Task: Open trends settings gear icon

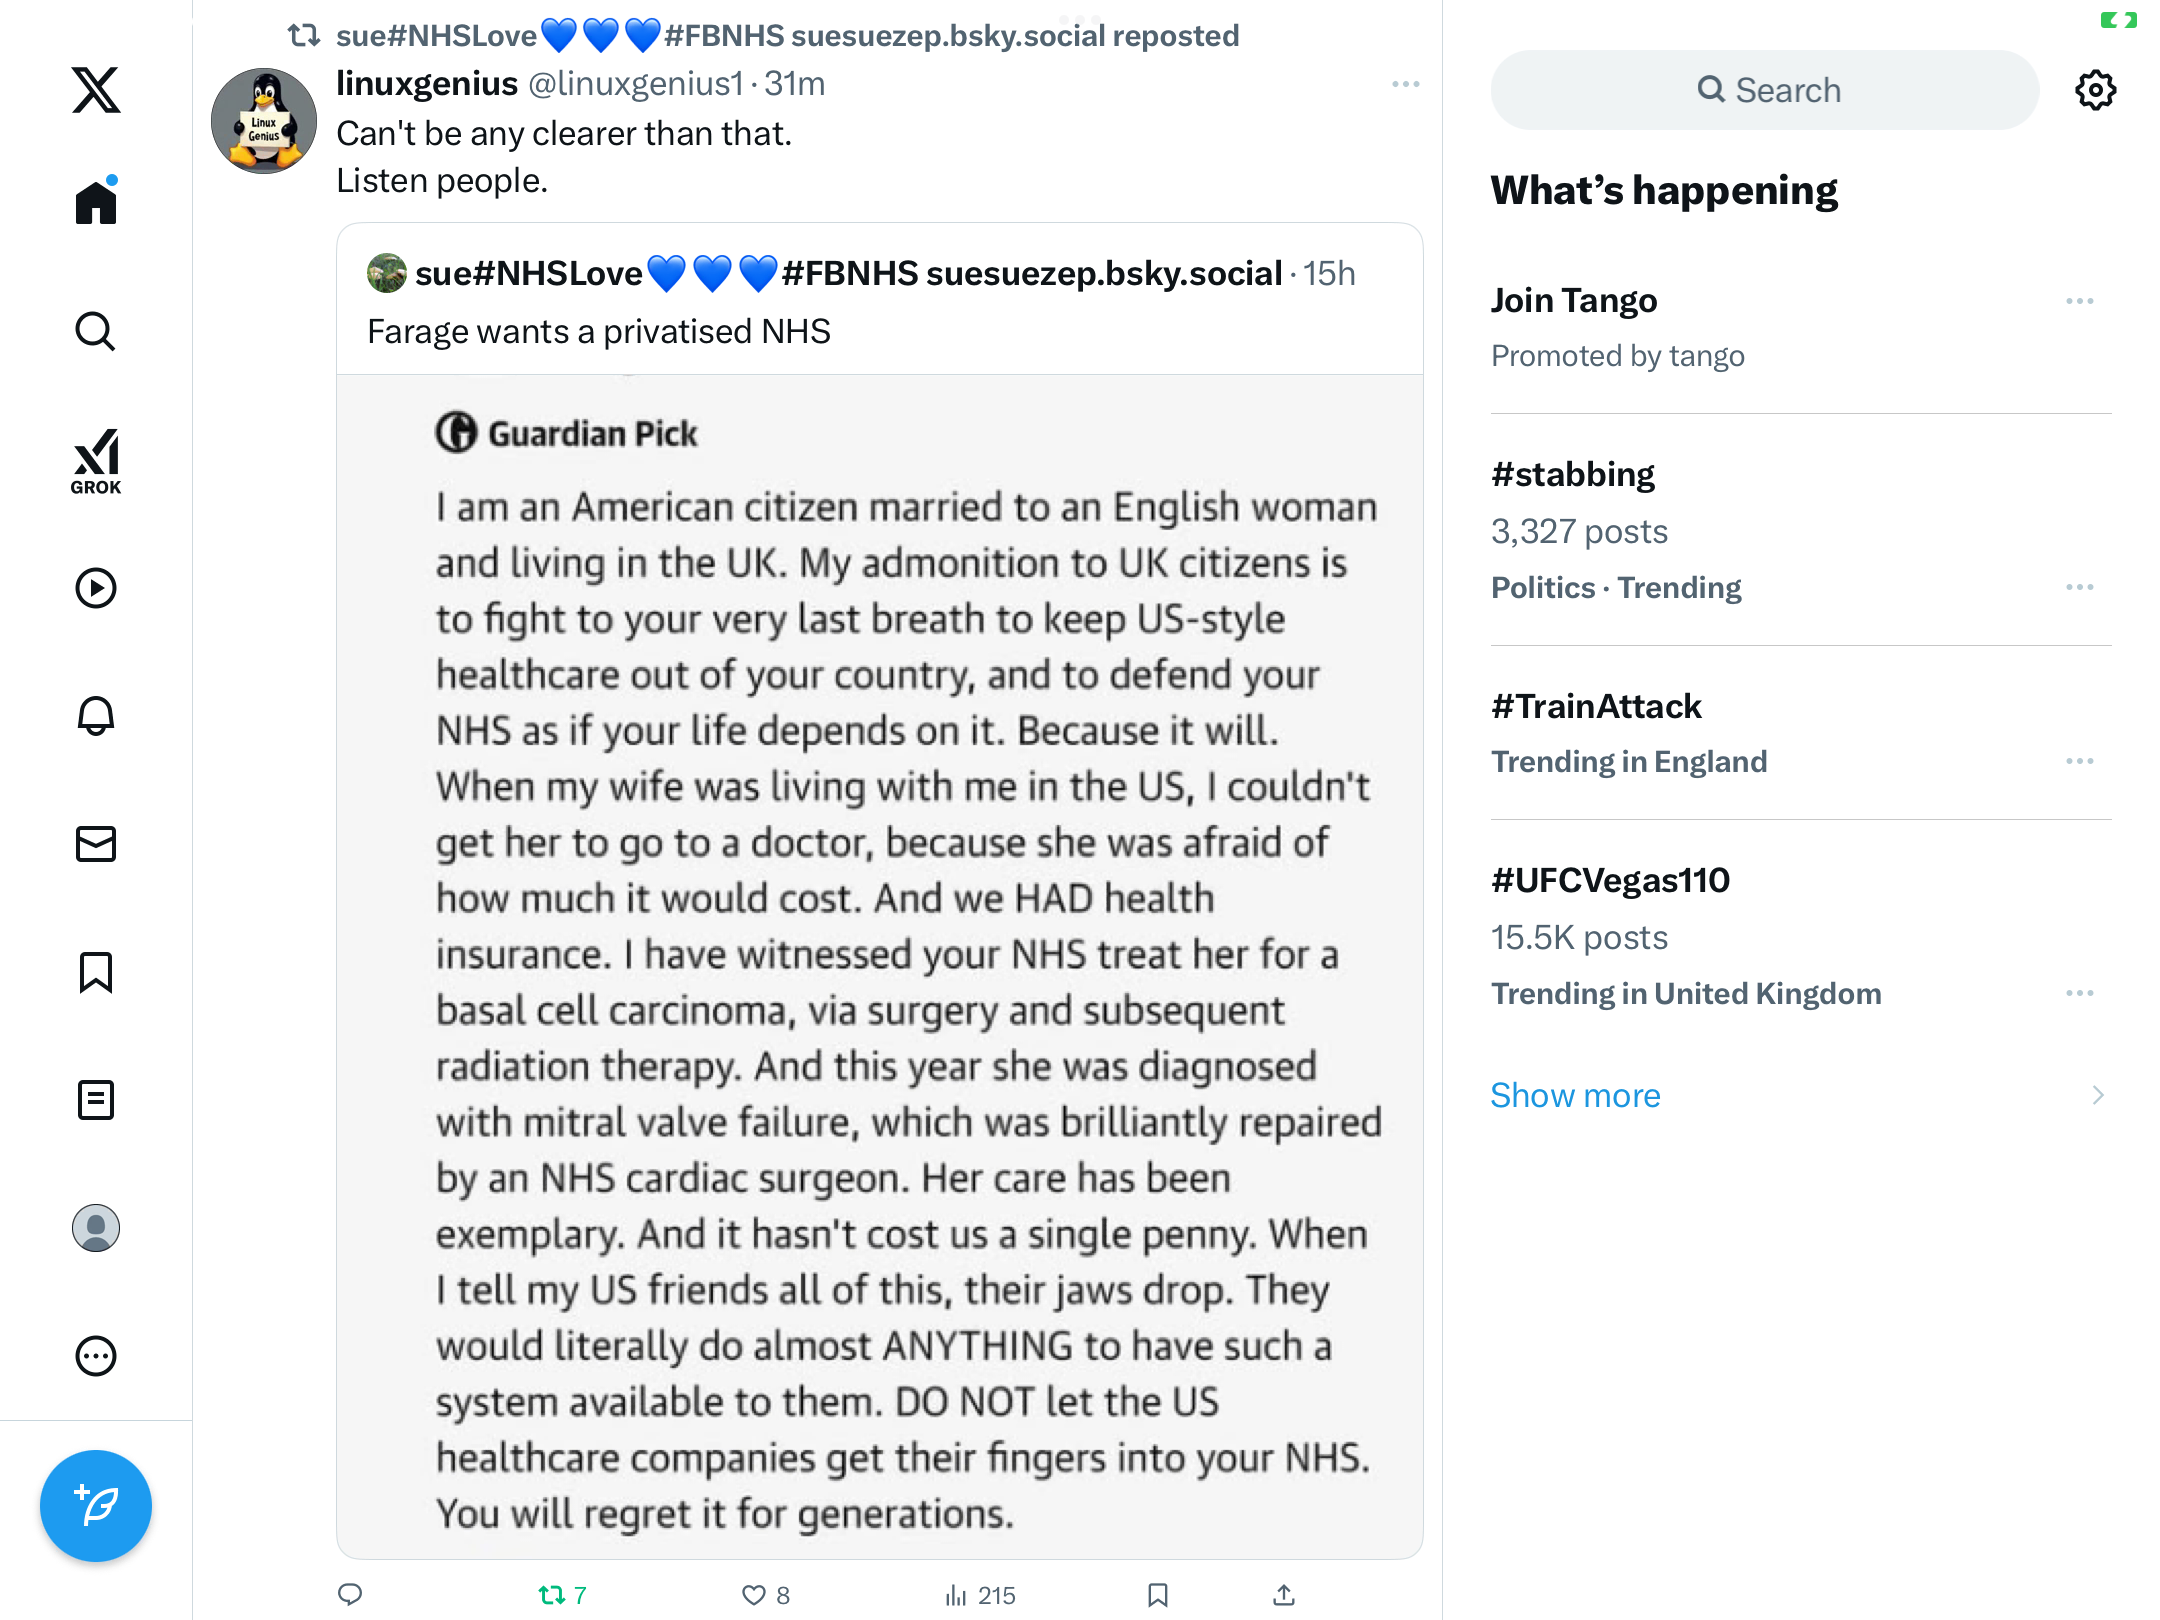Action: point(2095,90)
